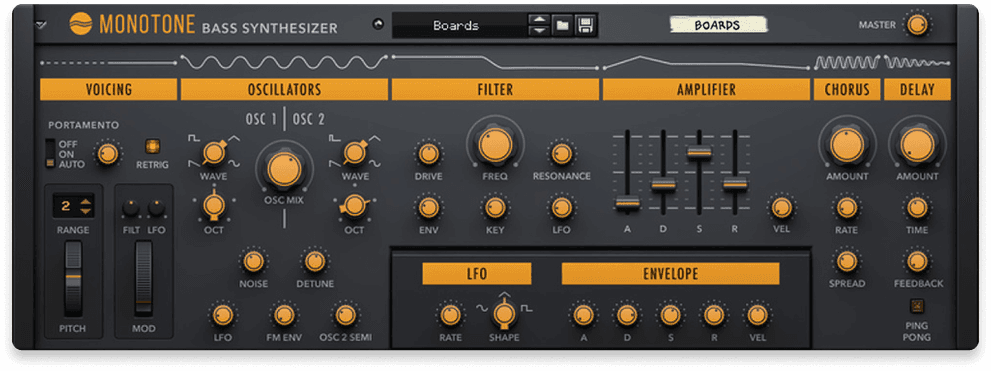Click the filter KEY tracking knob
The height and width of the screenshot is (371, 991).
495,207
